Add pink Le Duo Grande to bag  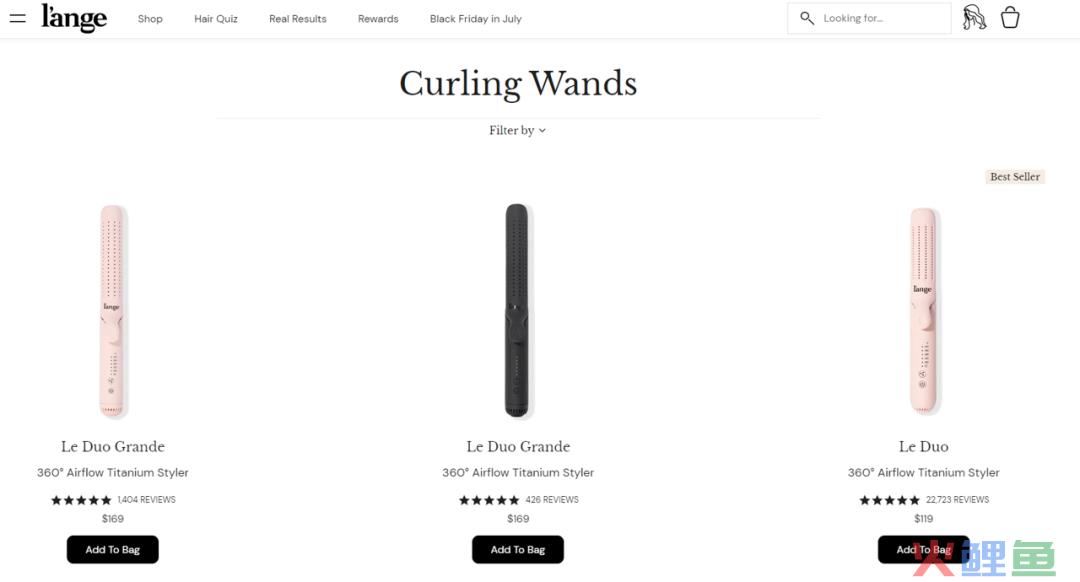[113, 550]
